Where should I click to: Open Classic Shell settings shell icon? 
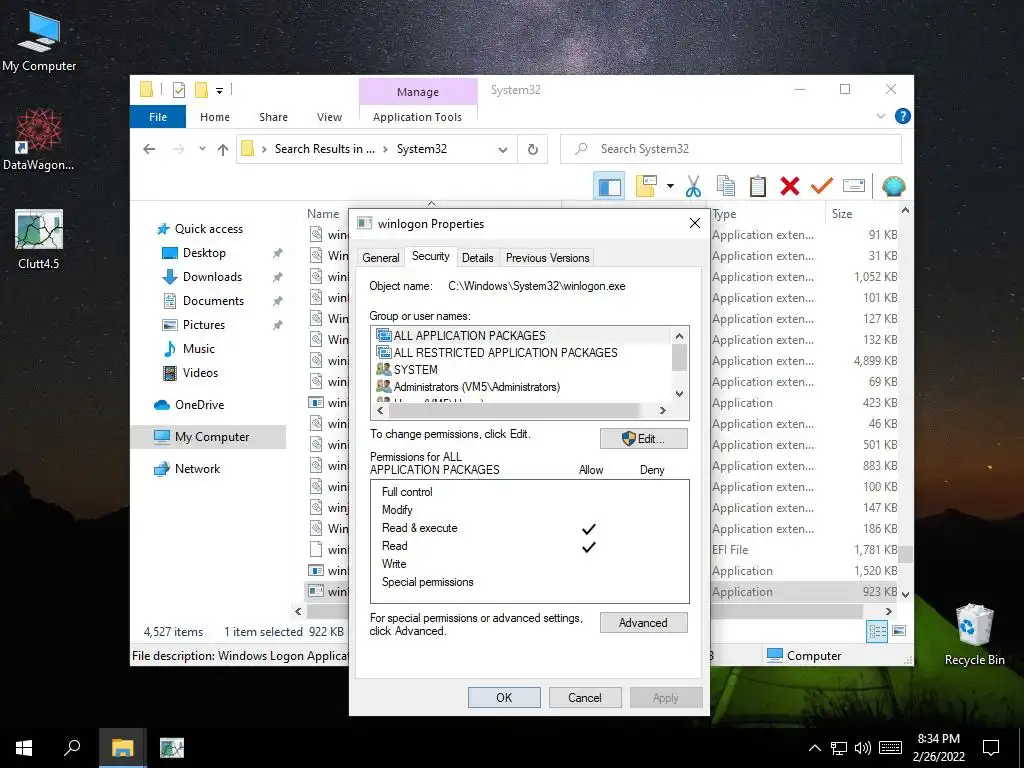click(x=893, y=186)
